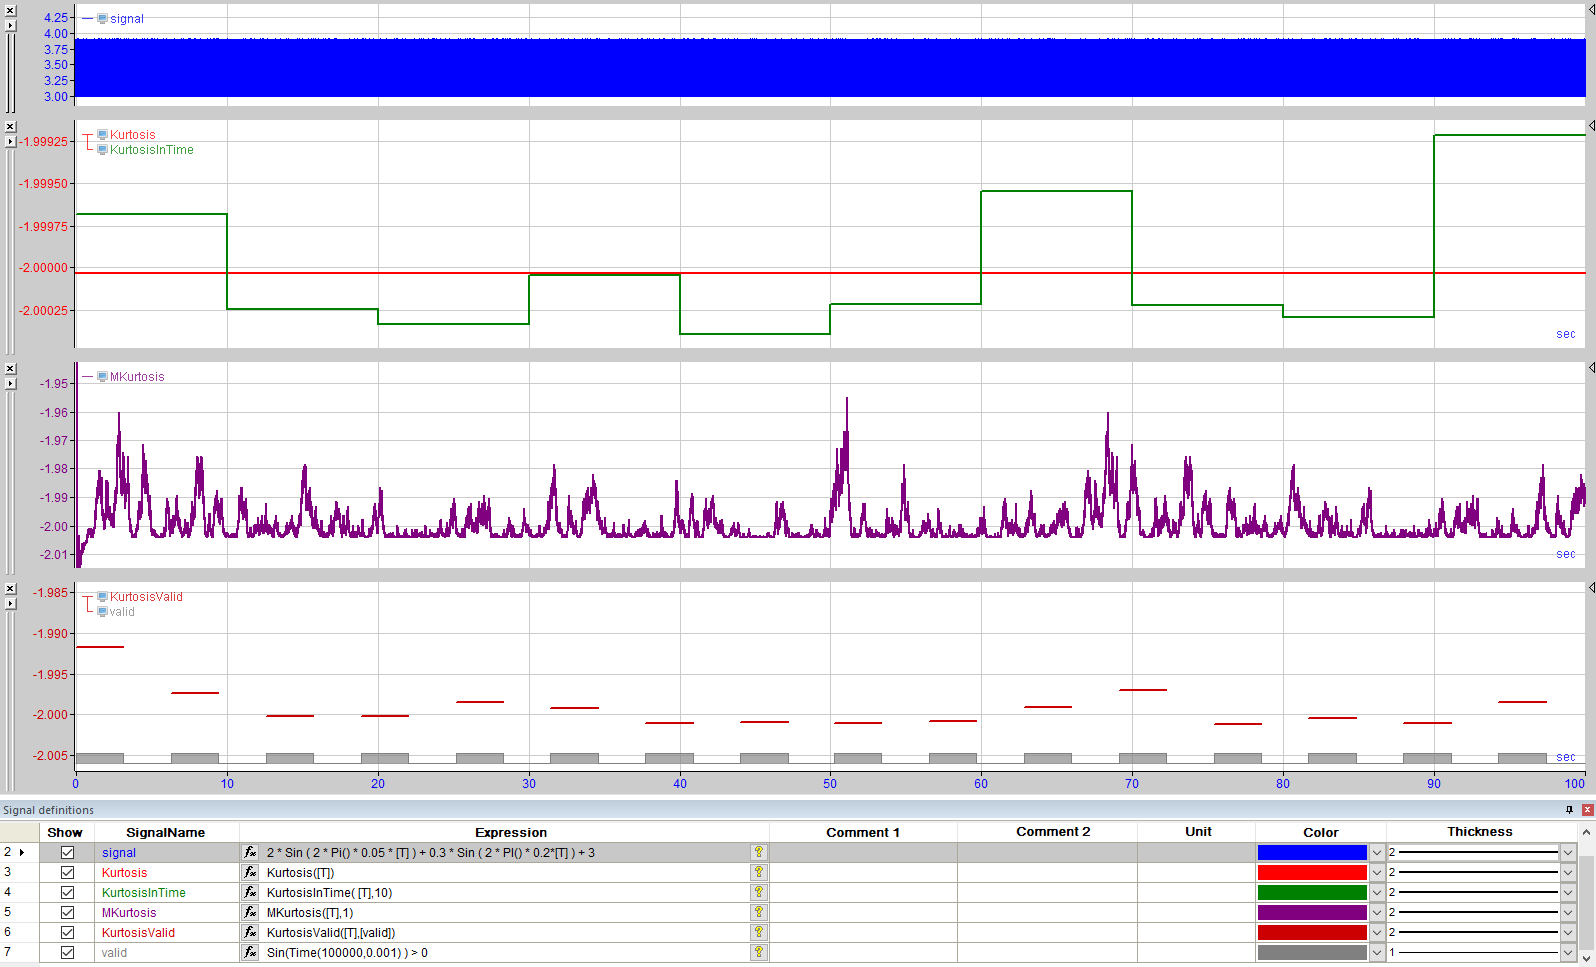Image resolution: width=1596 pixels, height=967 pixels.
Task: Click the green color swatch for KurtosisInTime
Action: tap(1312, 893)
